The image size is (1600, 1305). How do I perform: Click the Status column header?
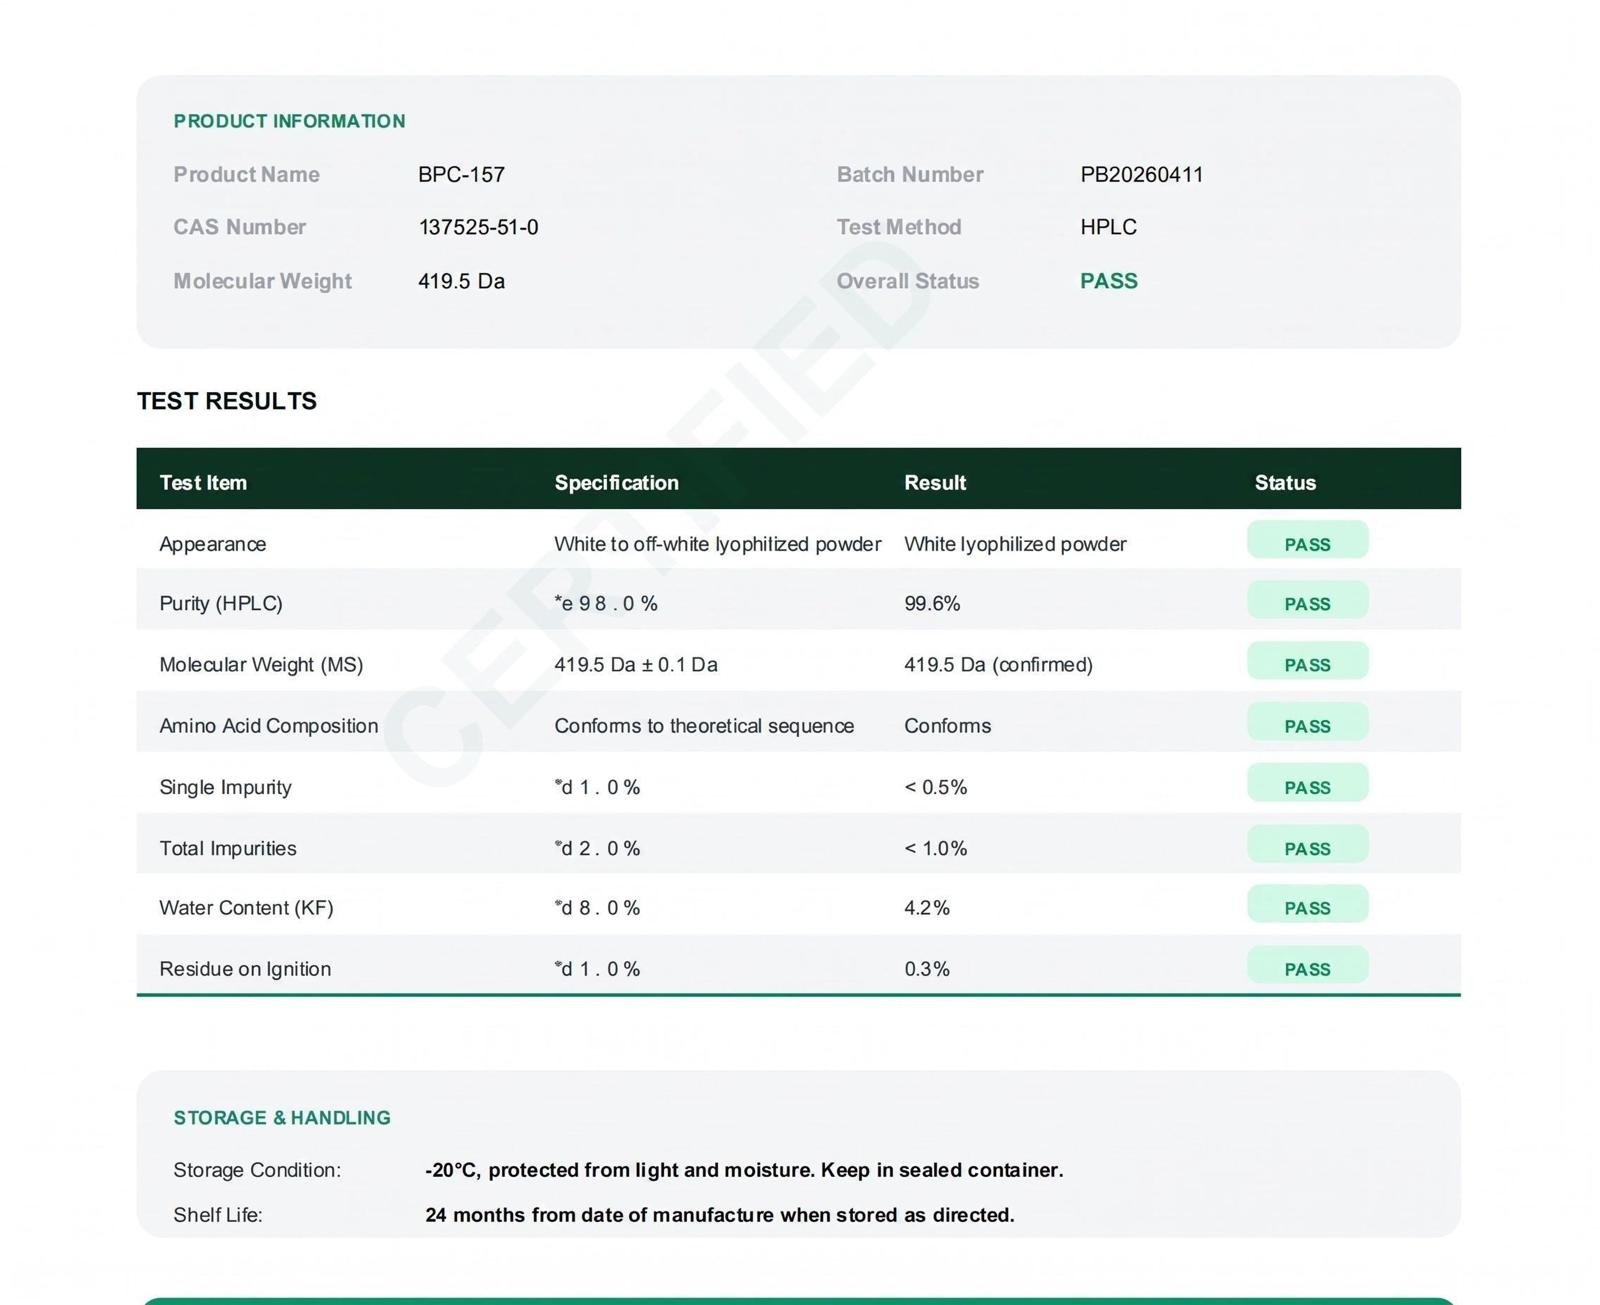click(x=1285, y=483)
